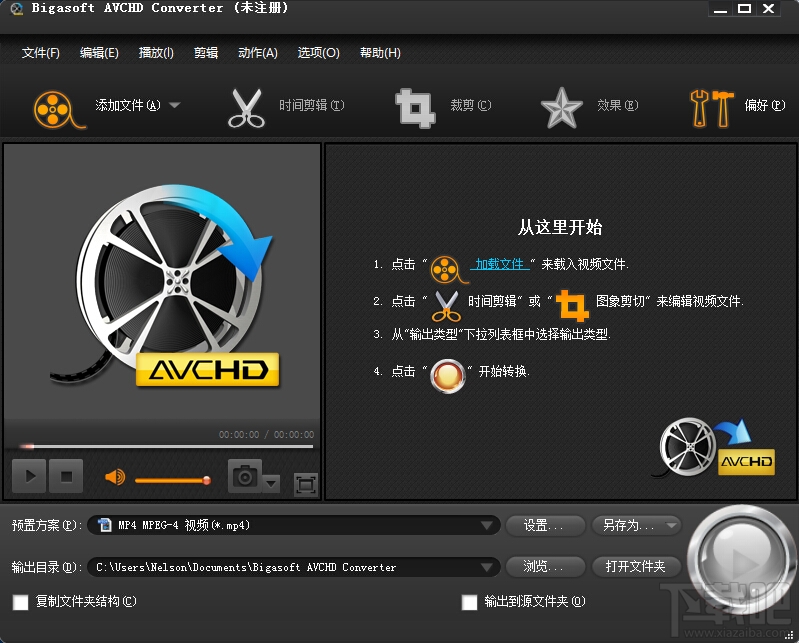Click the scissors icon in step 2 instructions
The image size is (799, 643).
[446, 306]
